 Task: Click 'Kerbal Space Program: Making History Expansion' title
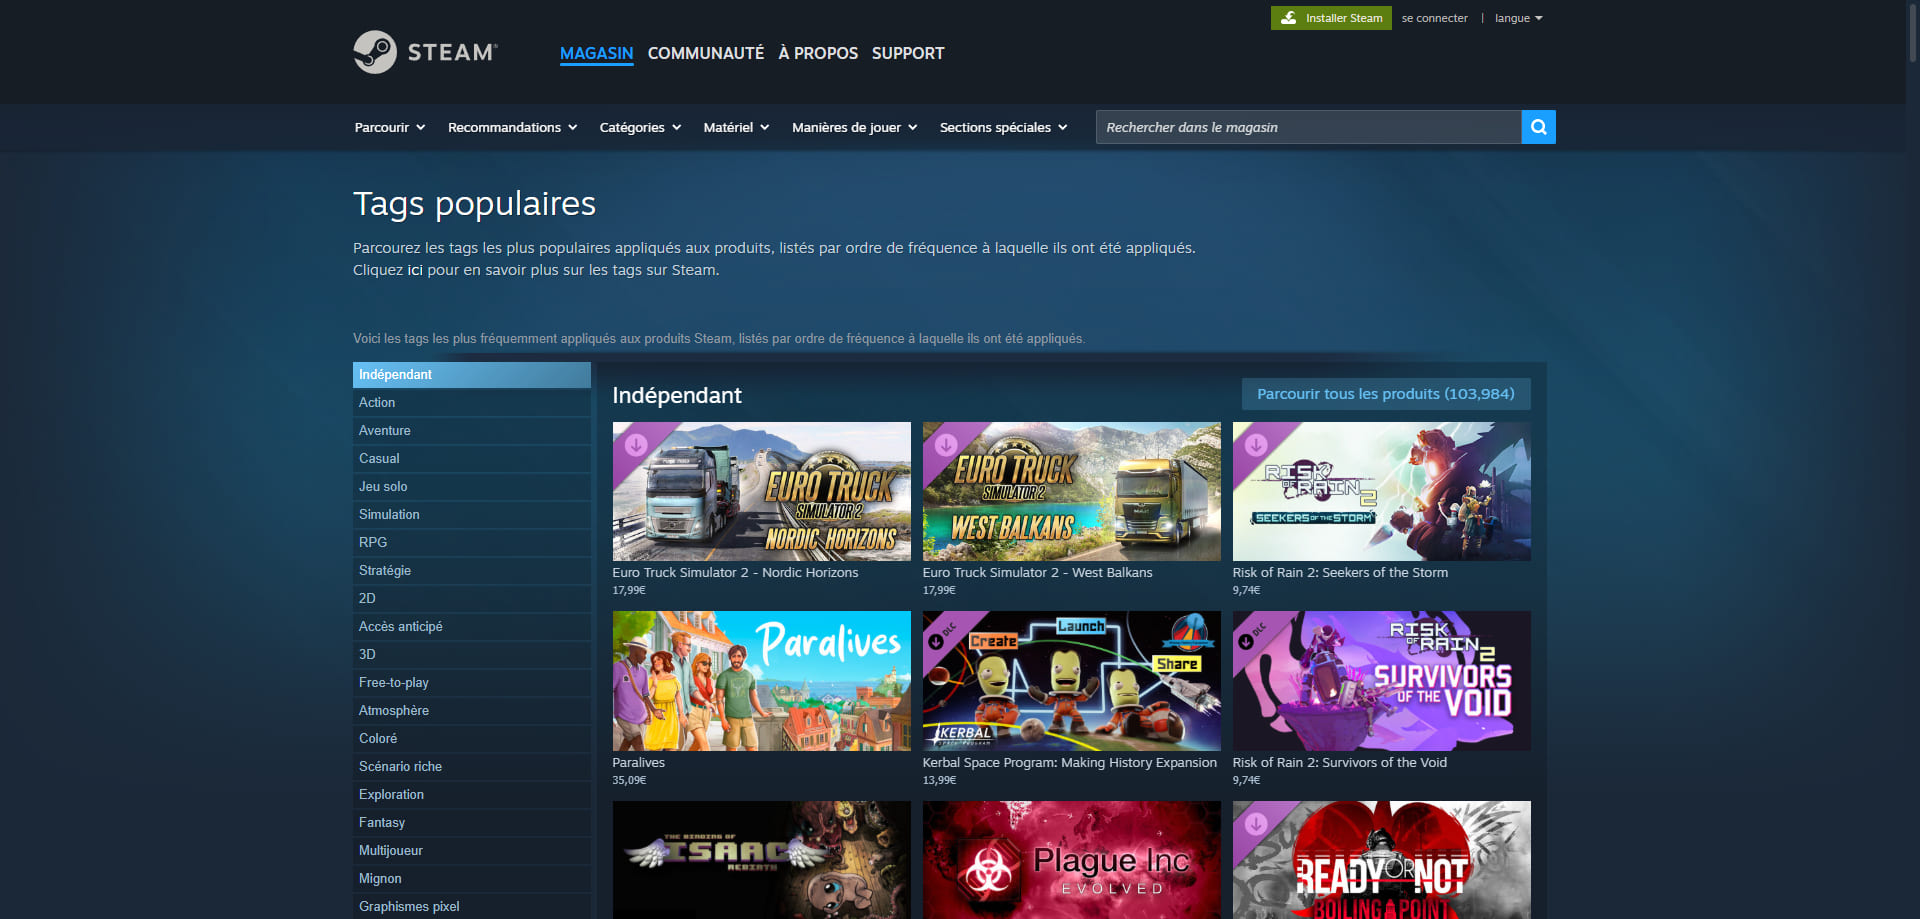point(1070,762)
